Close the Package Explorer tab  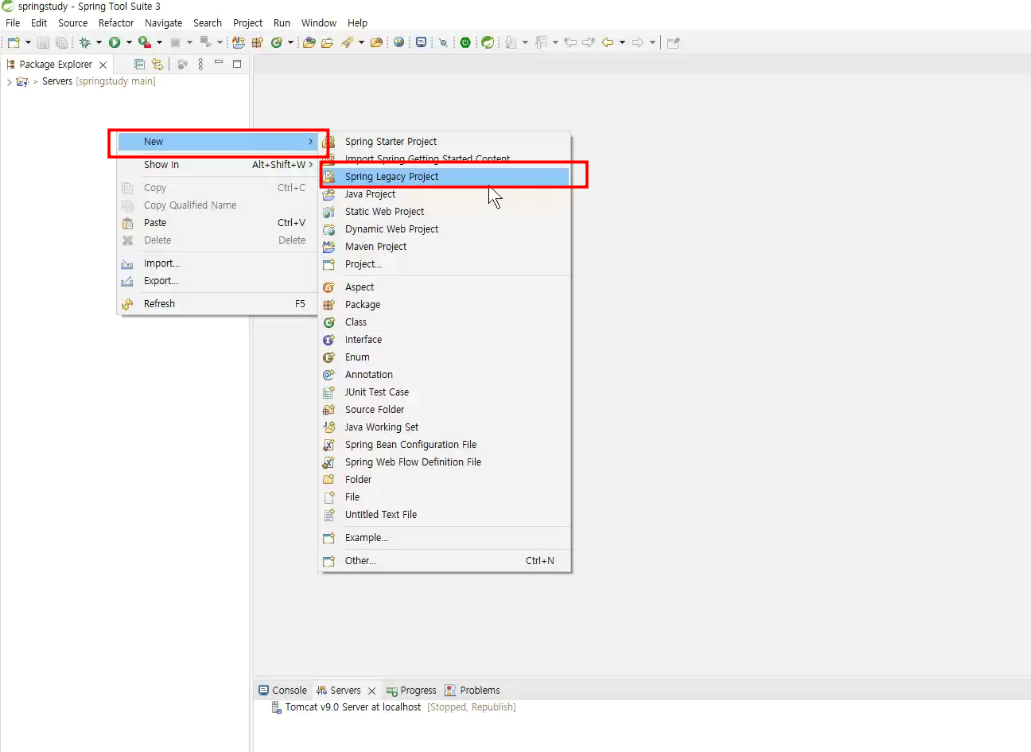coord(103,64)
